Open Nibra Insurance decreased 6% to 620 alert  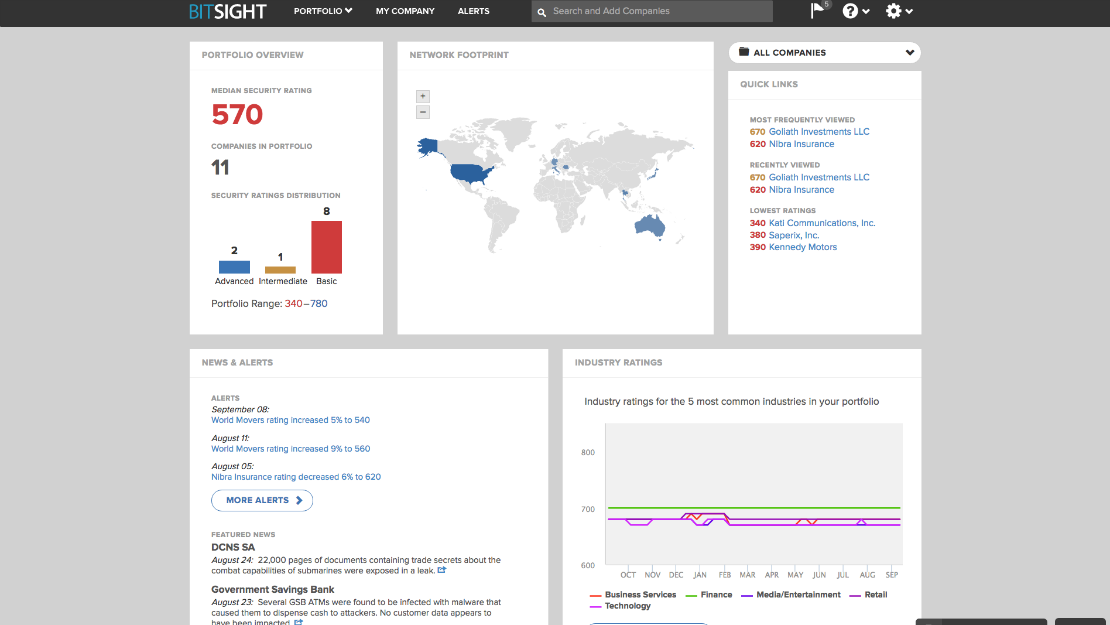click(296, 477)
